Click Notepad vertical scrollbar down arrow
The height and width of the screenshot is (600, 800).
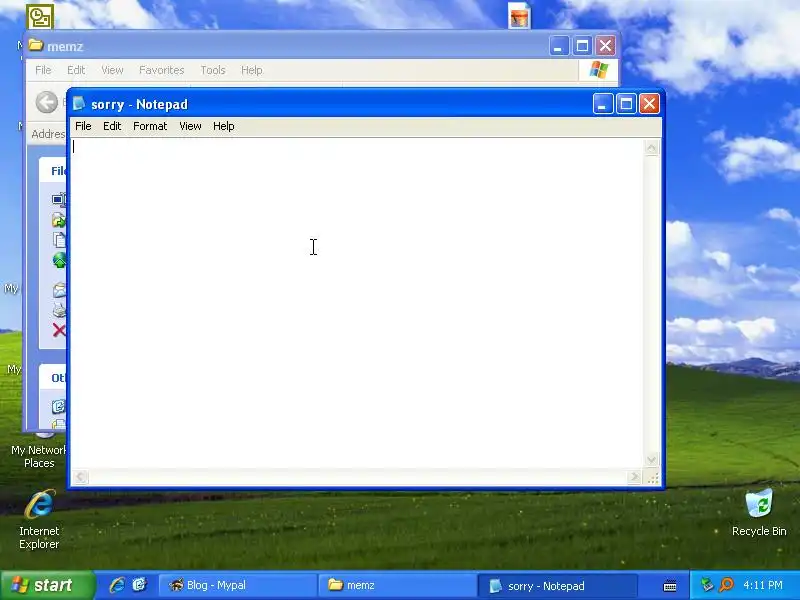click(652, 460)
